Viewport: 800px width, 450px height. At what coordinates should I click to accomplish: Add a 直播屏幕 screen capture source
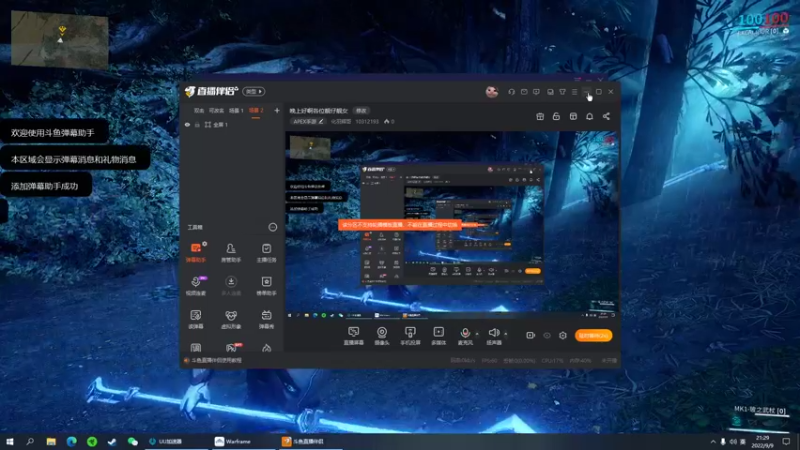click(x=354, y=336)
